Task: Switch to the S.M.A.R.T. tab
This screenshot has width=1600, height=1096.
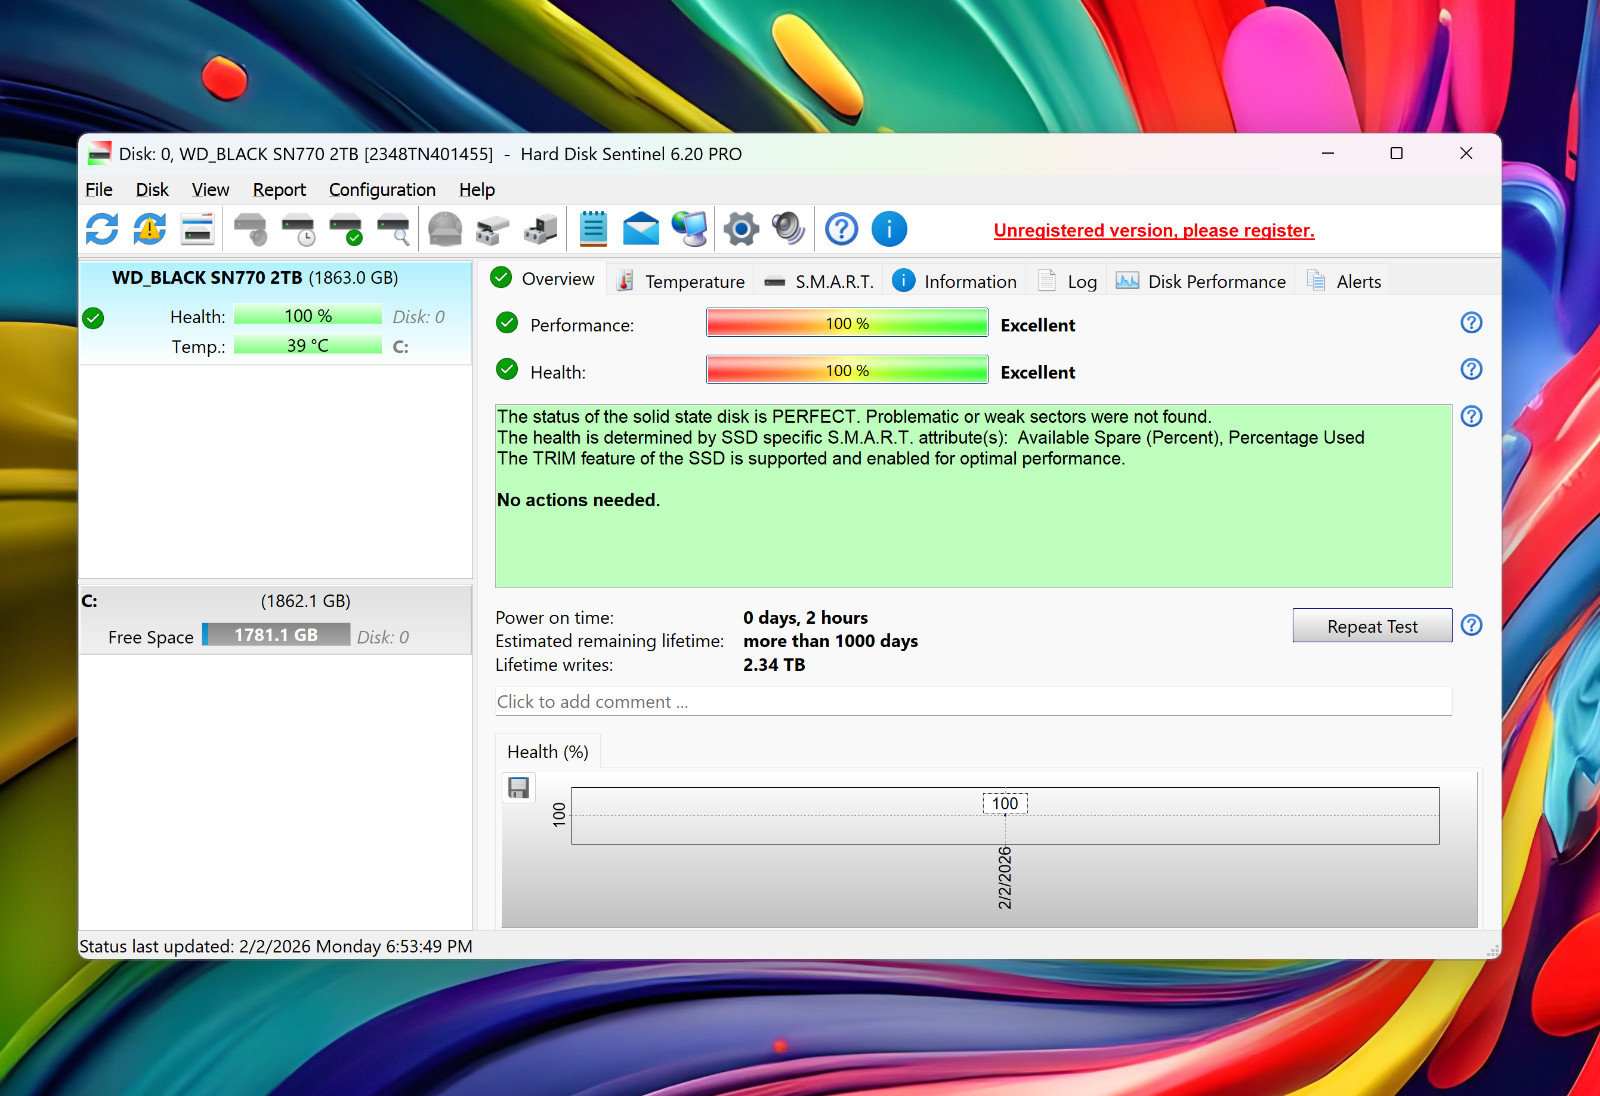Action: (820, 282)
